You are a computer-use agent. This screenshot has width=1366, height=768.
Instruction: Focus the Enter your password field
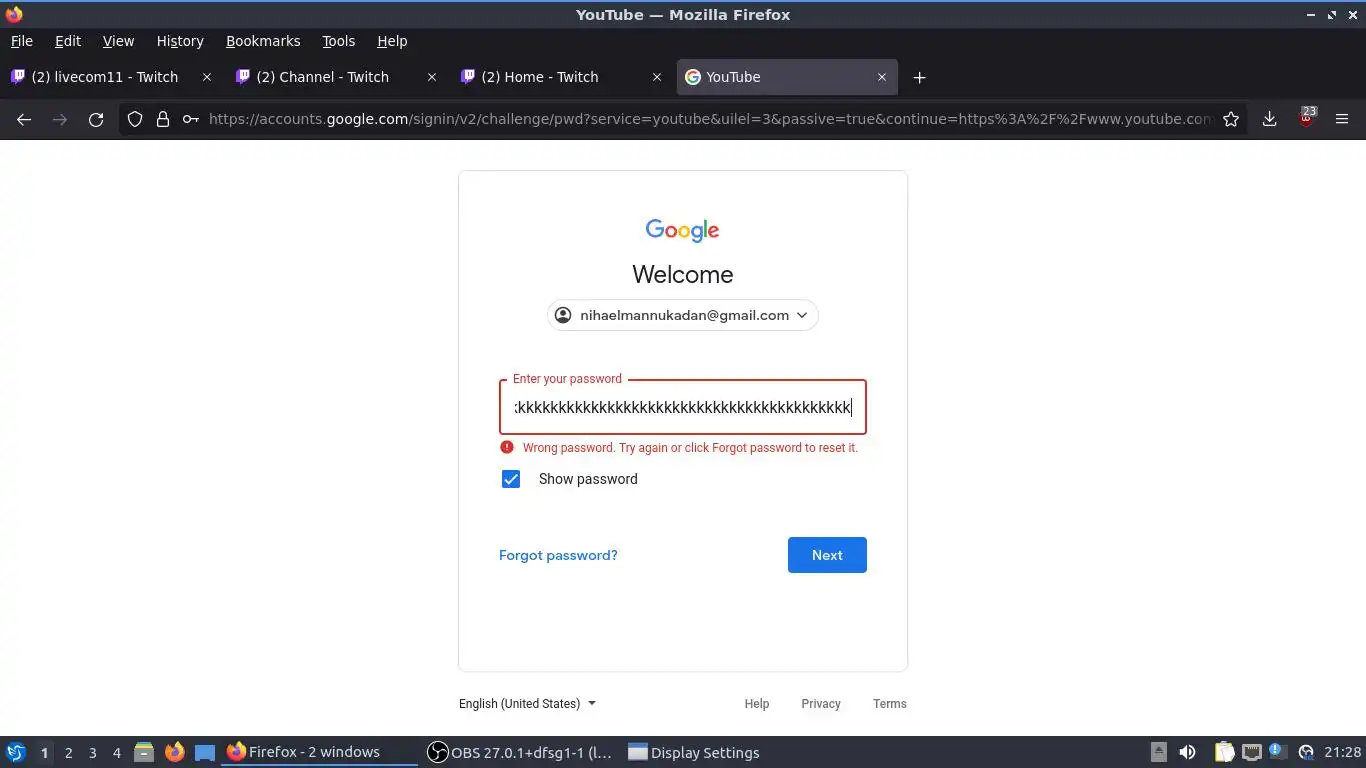683,407
